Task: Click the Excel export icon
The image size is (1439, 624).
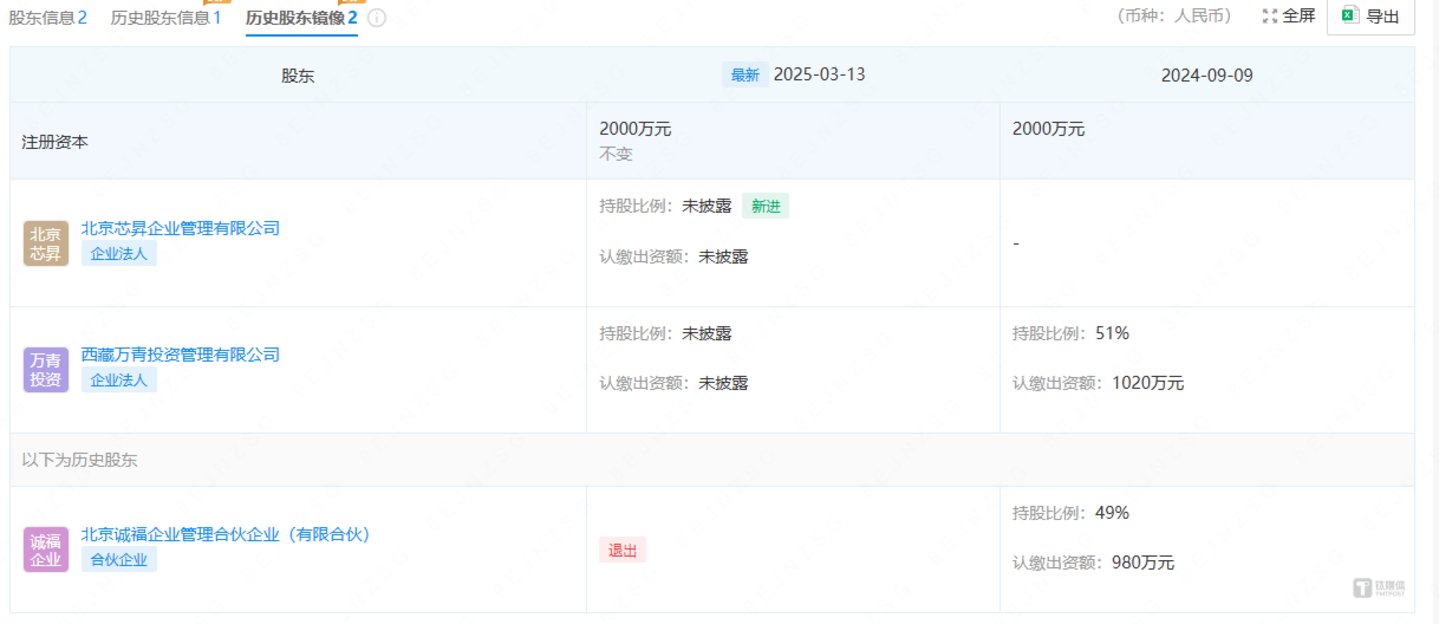Action: point(1350,16)
